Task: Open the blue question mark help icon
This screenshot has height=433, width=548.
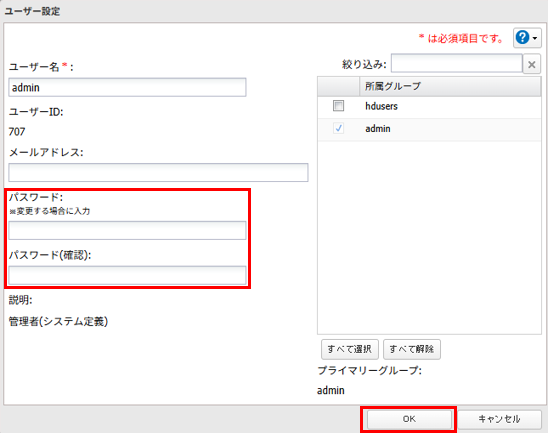Action: 522,37
